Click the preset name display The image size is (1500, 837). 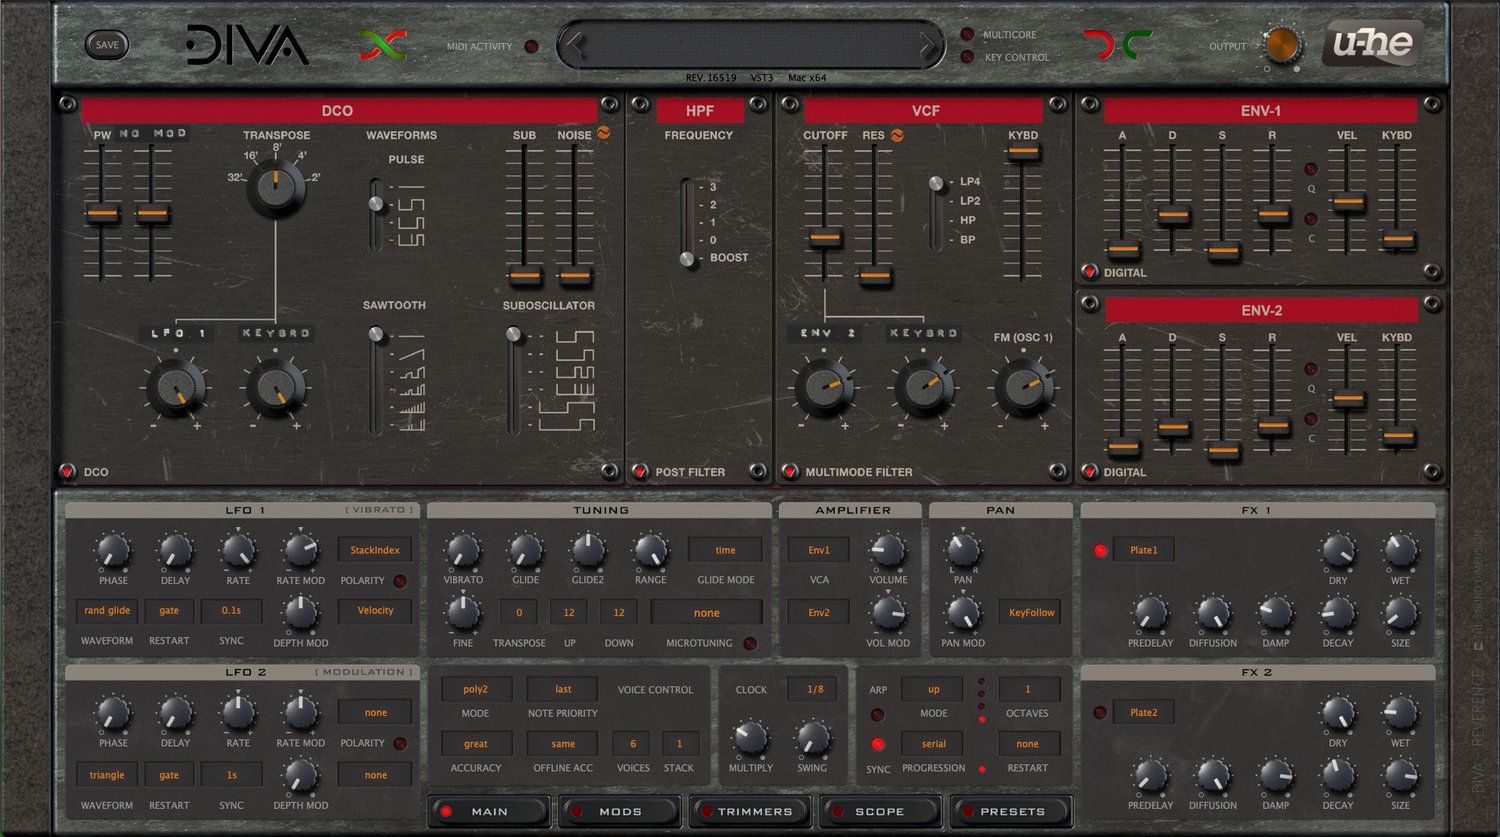[x=751, y=45]
